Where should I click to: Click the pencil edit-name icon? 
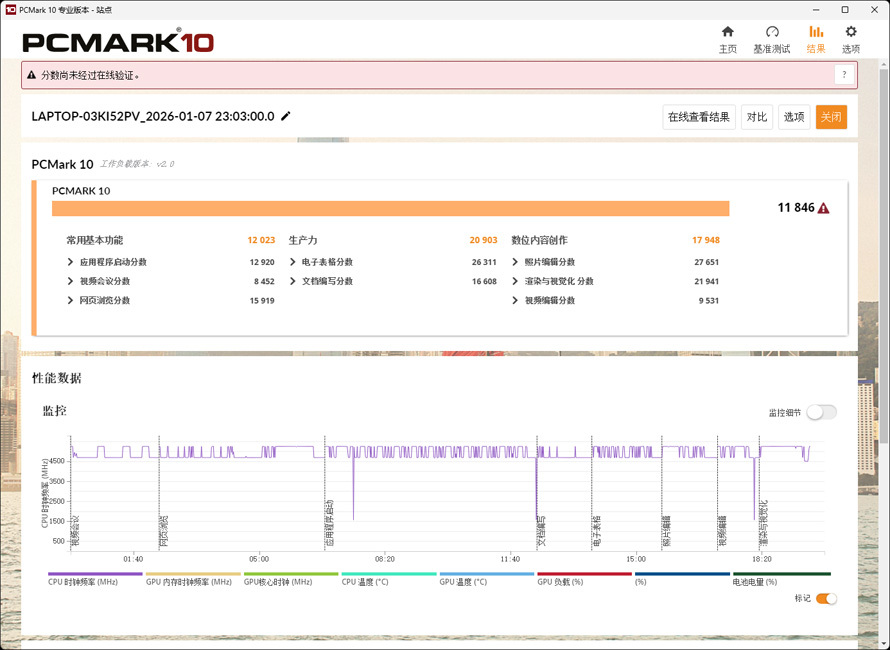[286, 116]
